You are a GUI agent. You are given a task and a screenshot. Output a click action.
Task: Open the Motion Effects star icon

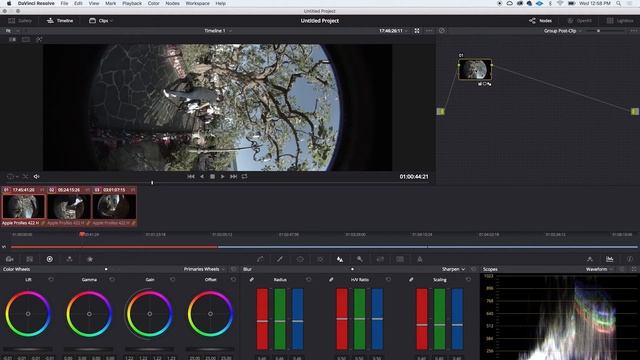(x=90, y=259)
